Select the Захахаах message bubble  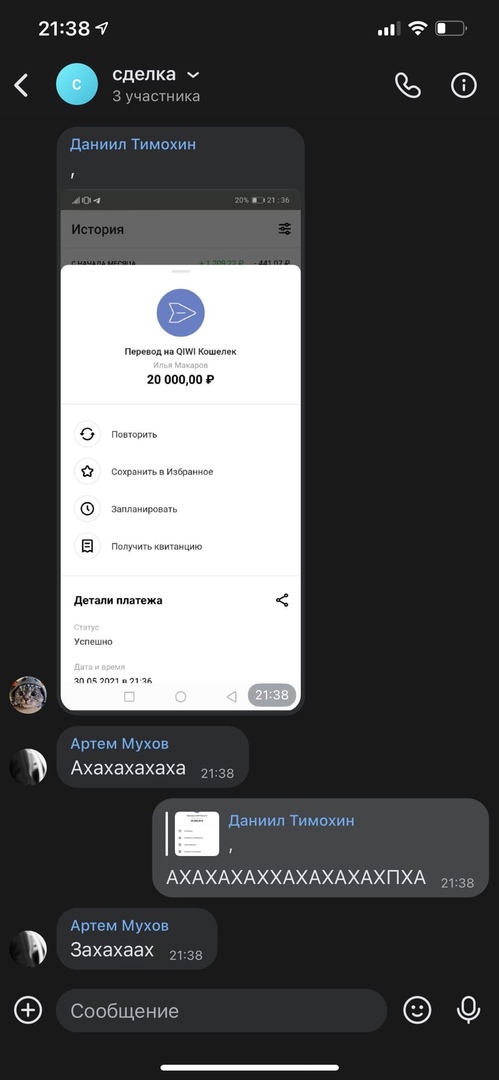click(x=136, y=939)
